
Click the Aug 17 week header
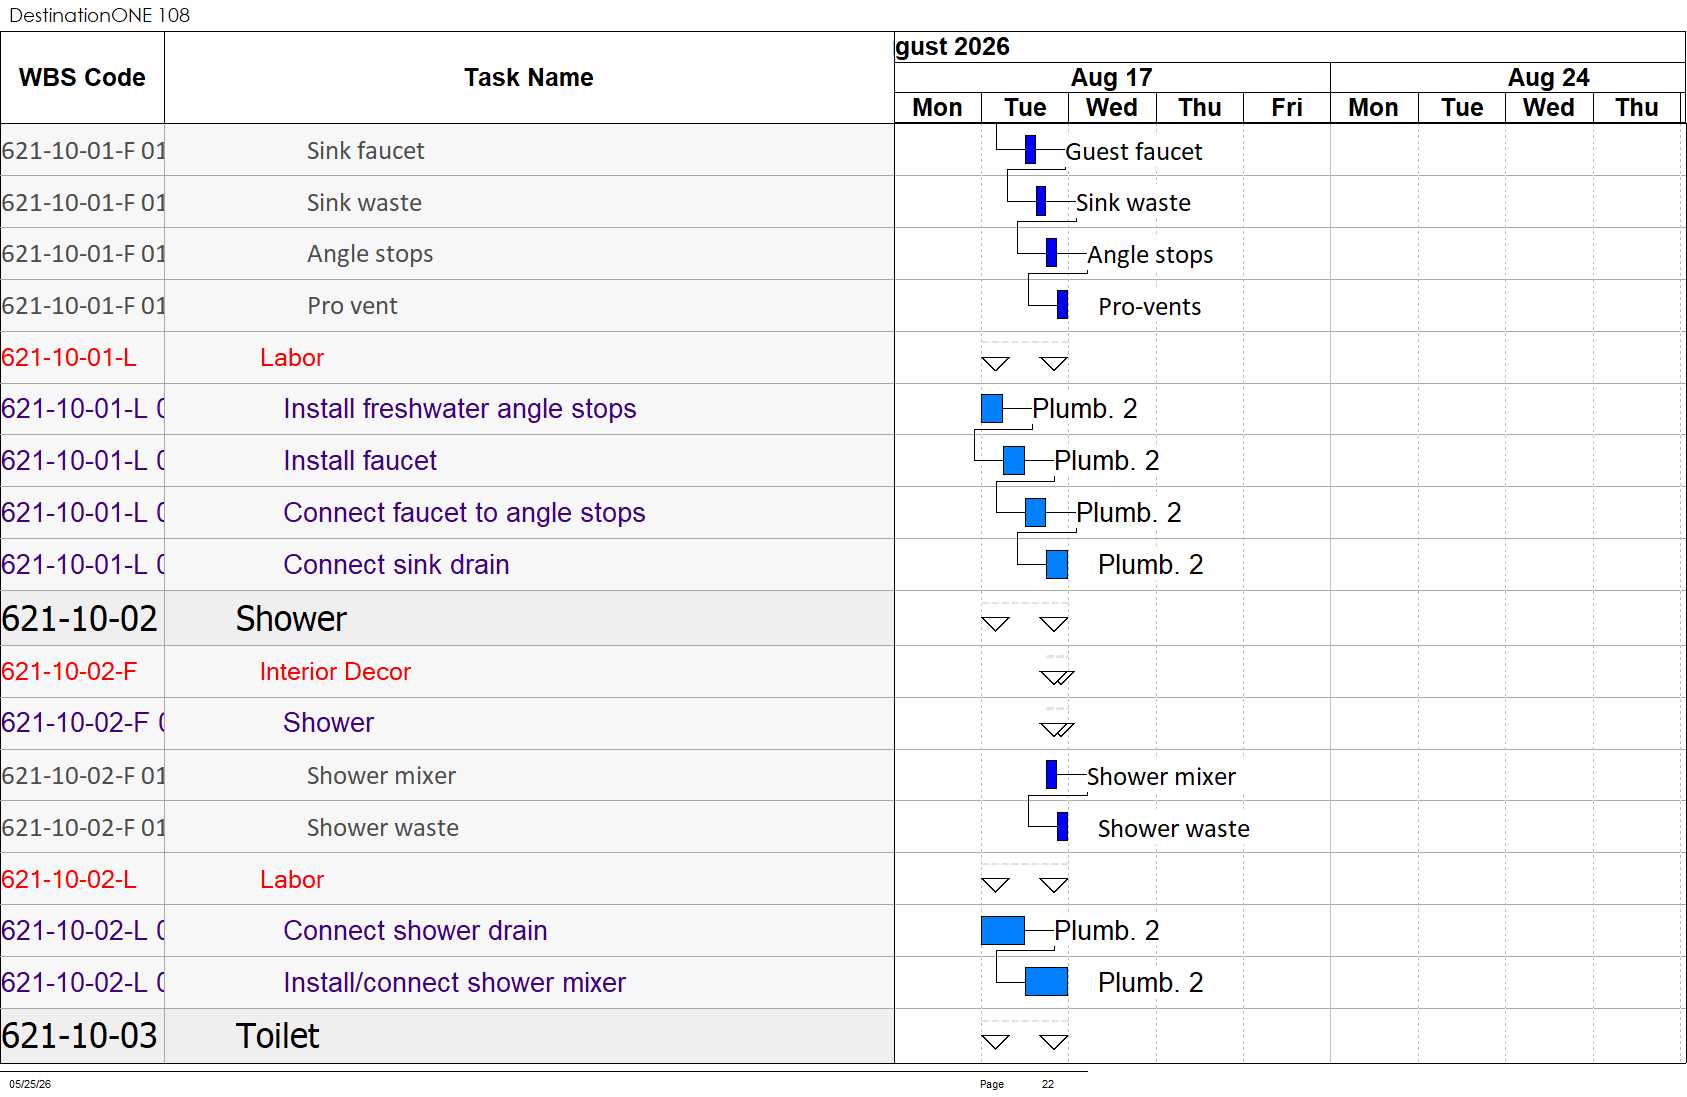(x=1112, y=77)
